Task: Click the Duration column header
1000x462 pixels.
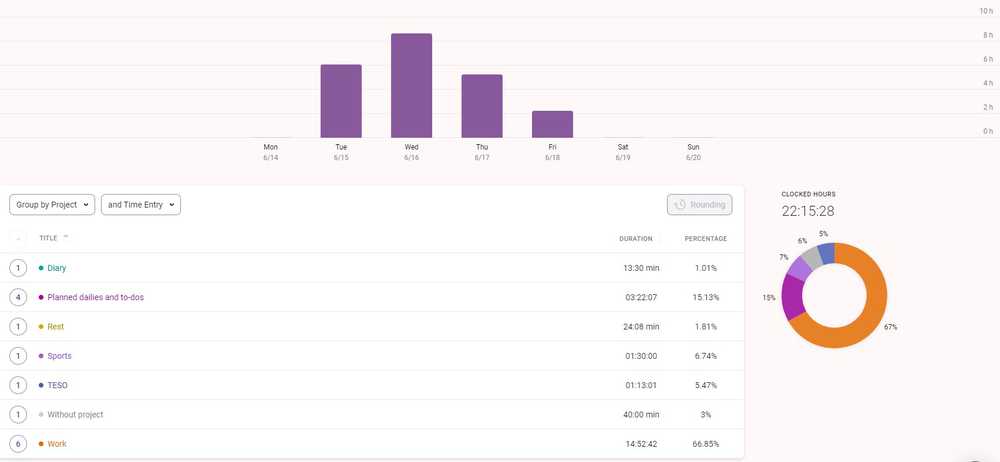Action: click(x=635, y=239)
